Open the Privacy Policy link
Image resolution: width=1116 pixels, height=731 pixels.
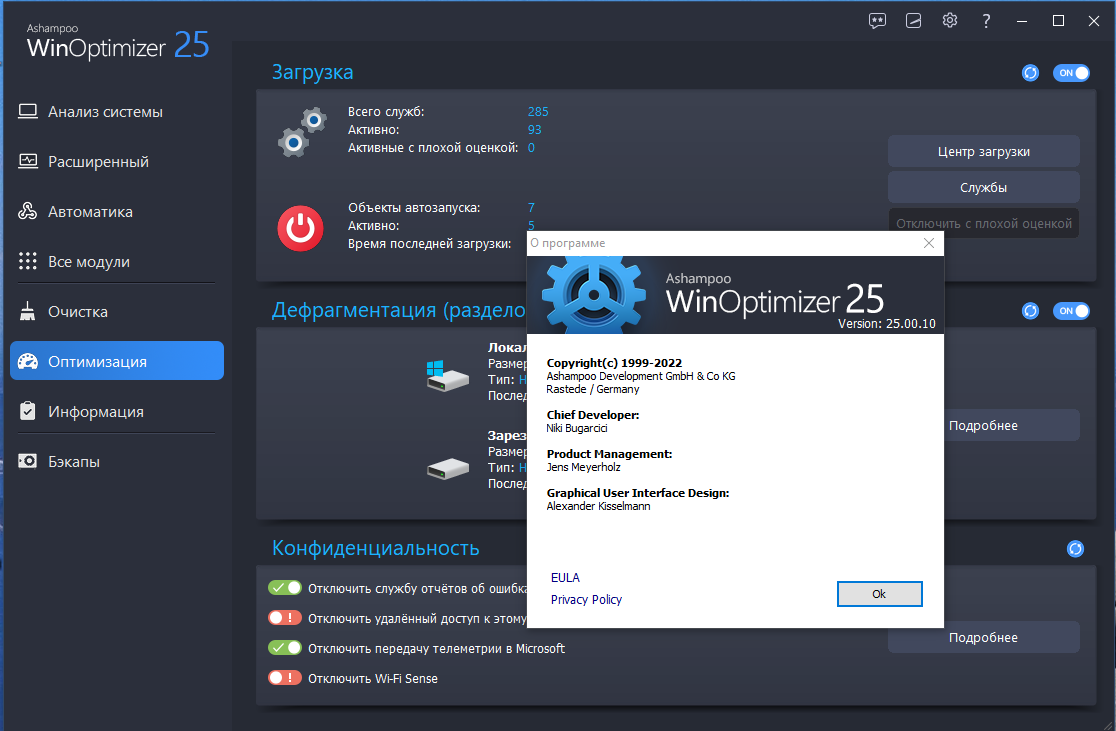click(586, 599)
